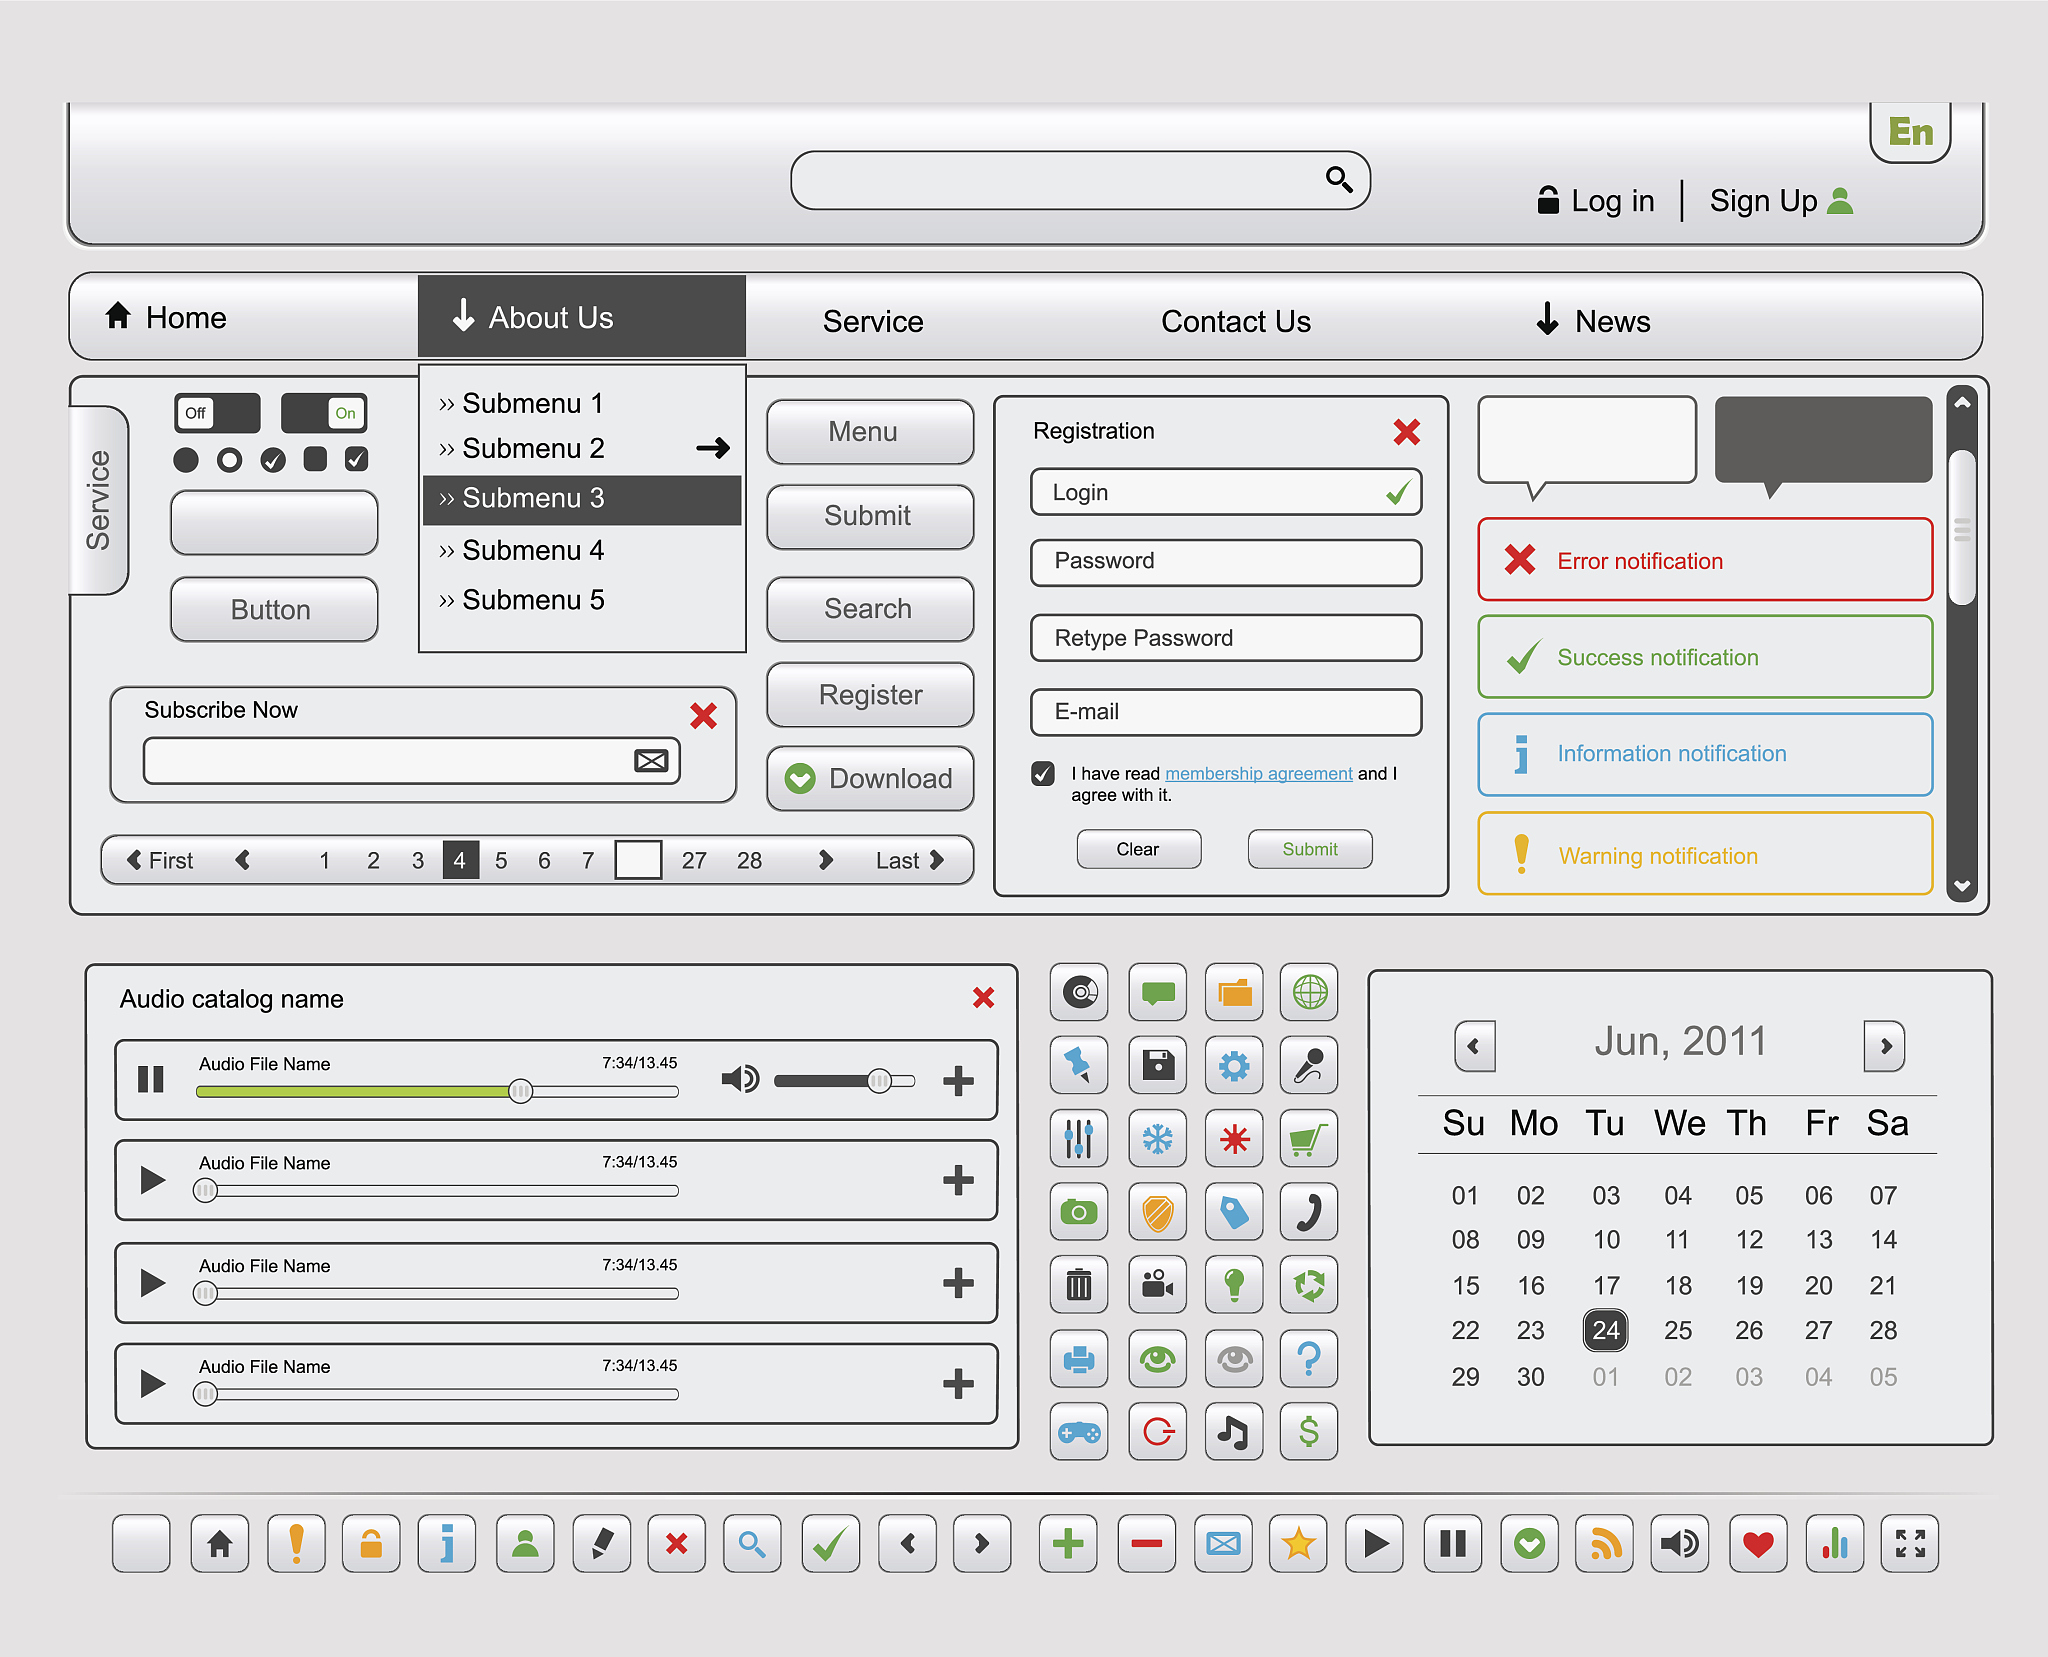Click the orange RSS feed icon

coord(1604,1544)
